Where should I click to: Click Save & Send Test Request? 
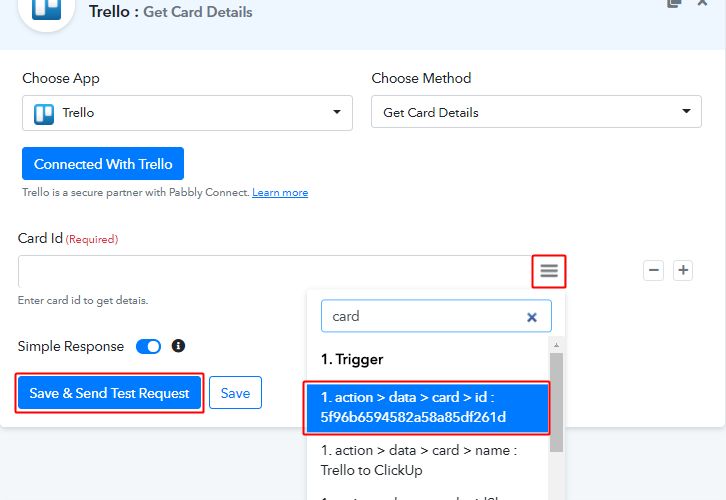click(109, 393)
